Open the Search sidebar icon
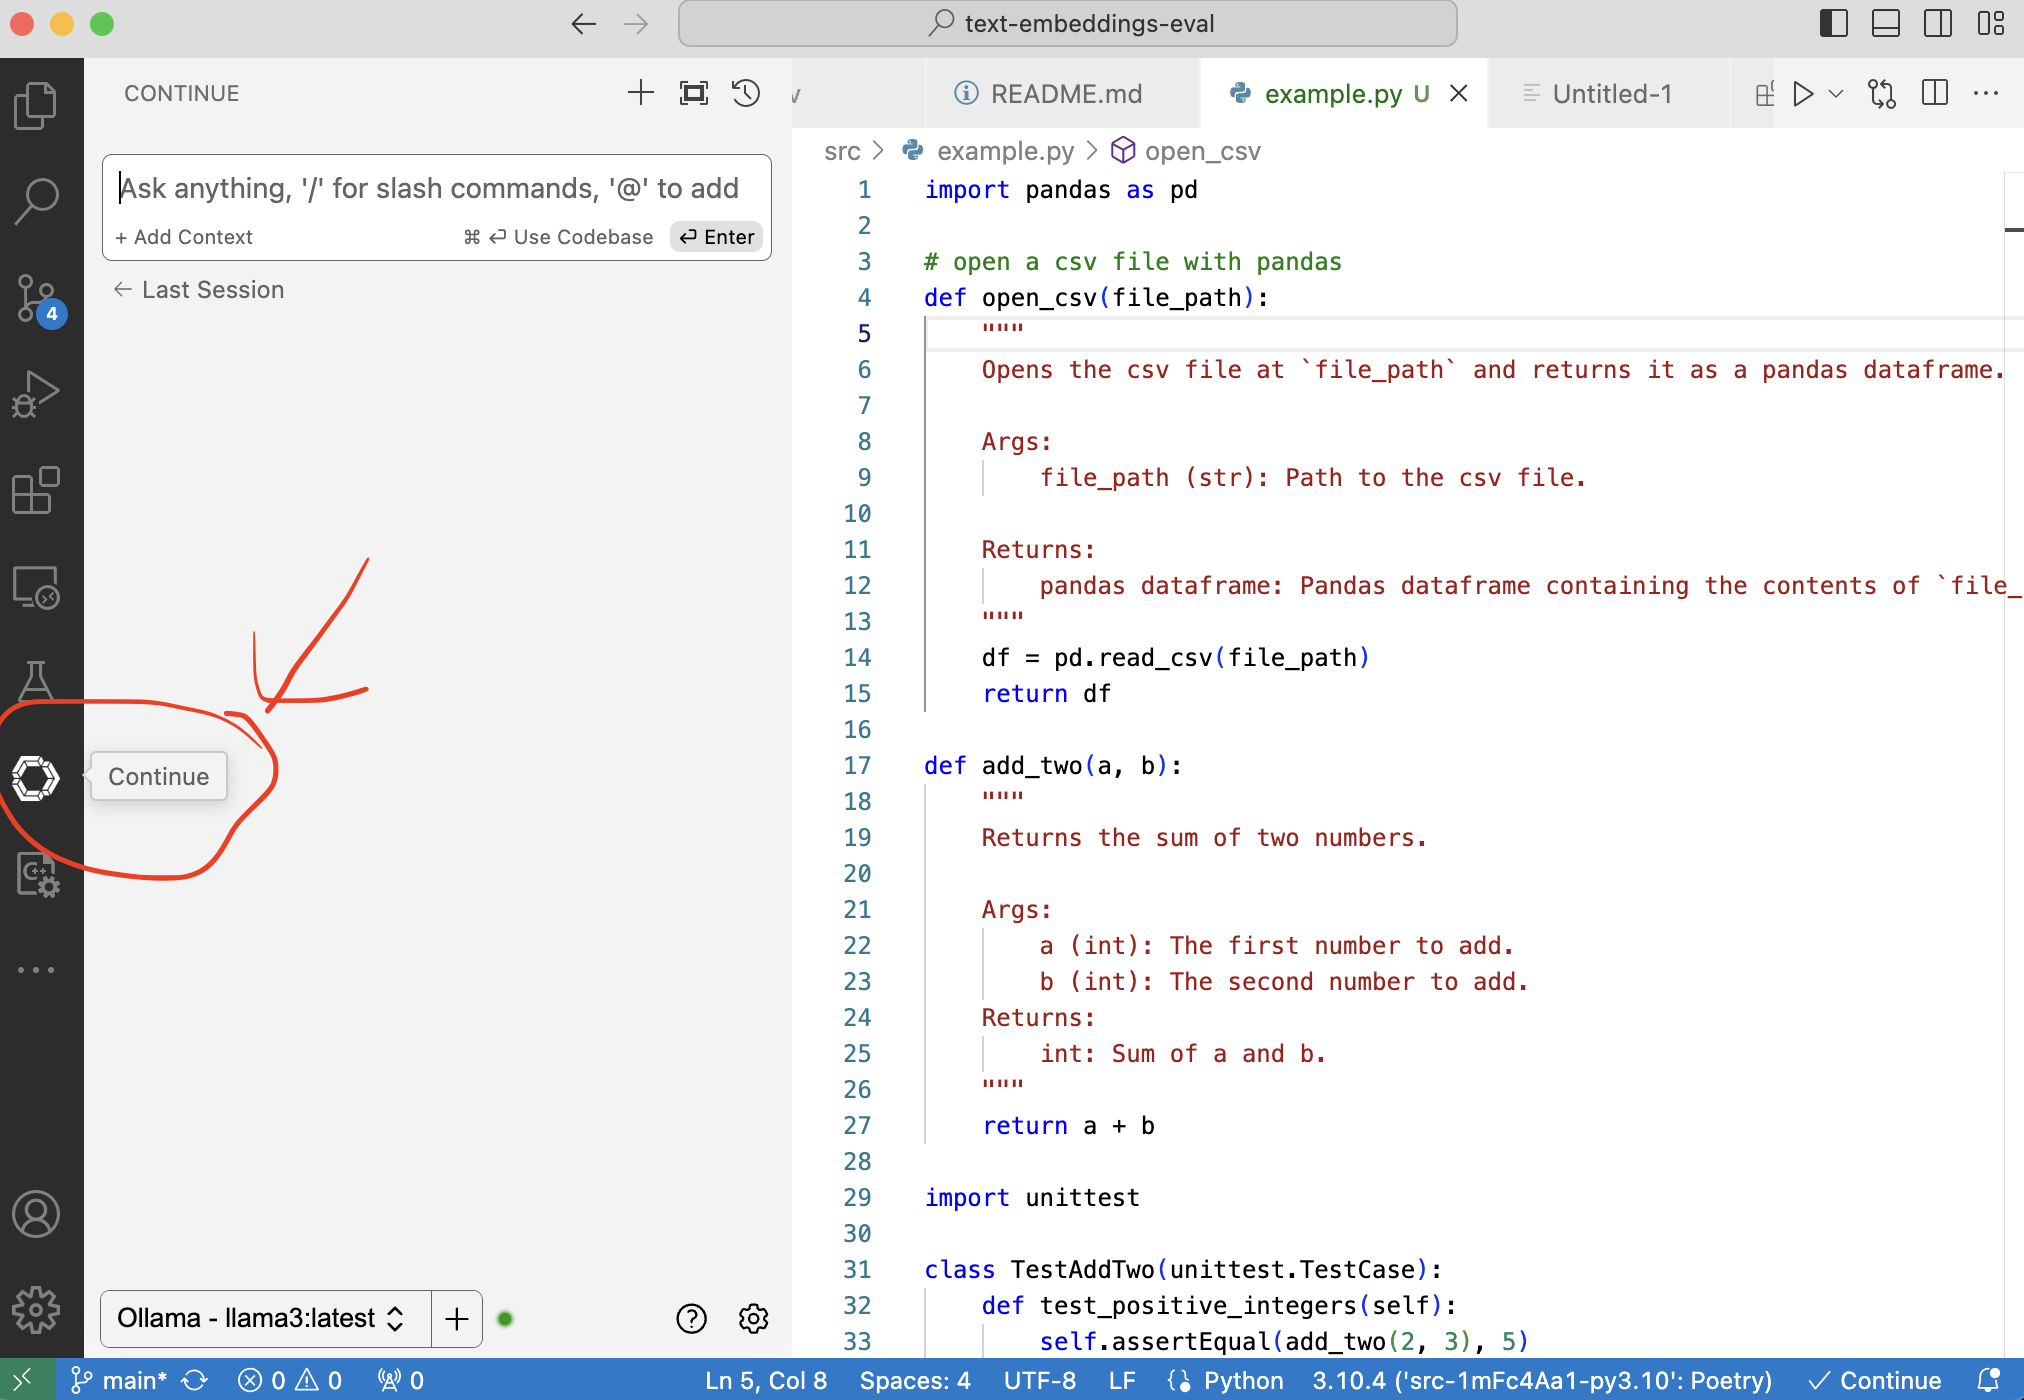The height and width of the screenshot is (1400, 2024). click(38, 198)
